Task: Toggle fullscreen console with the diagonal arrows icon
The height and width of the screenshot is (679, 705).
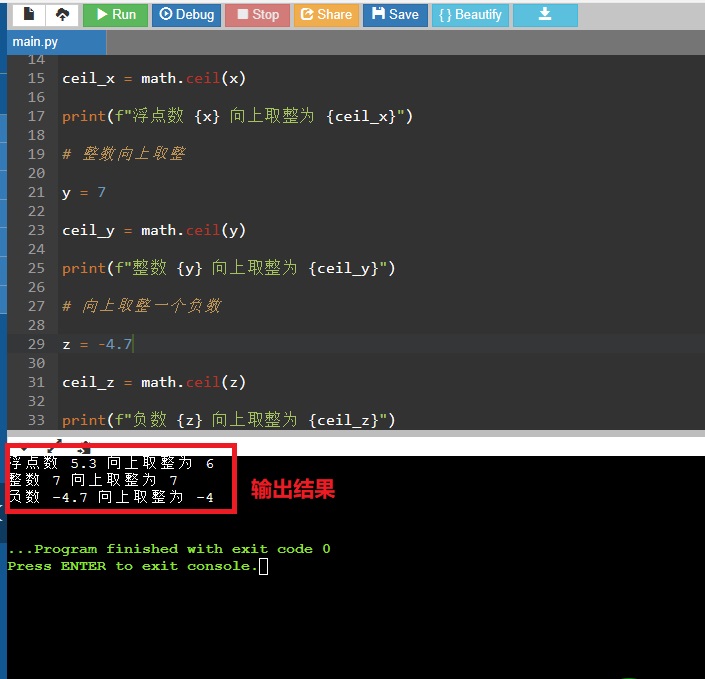Action: point(53,445)
